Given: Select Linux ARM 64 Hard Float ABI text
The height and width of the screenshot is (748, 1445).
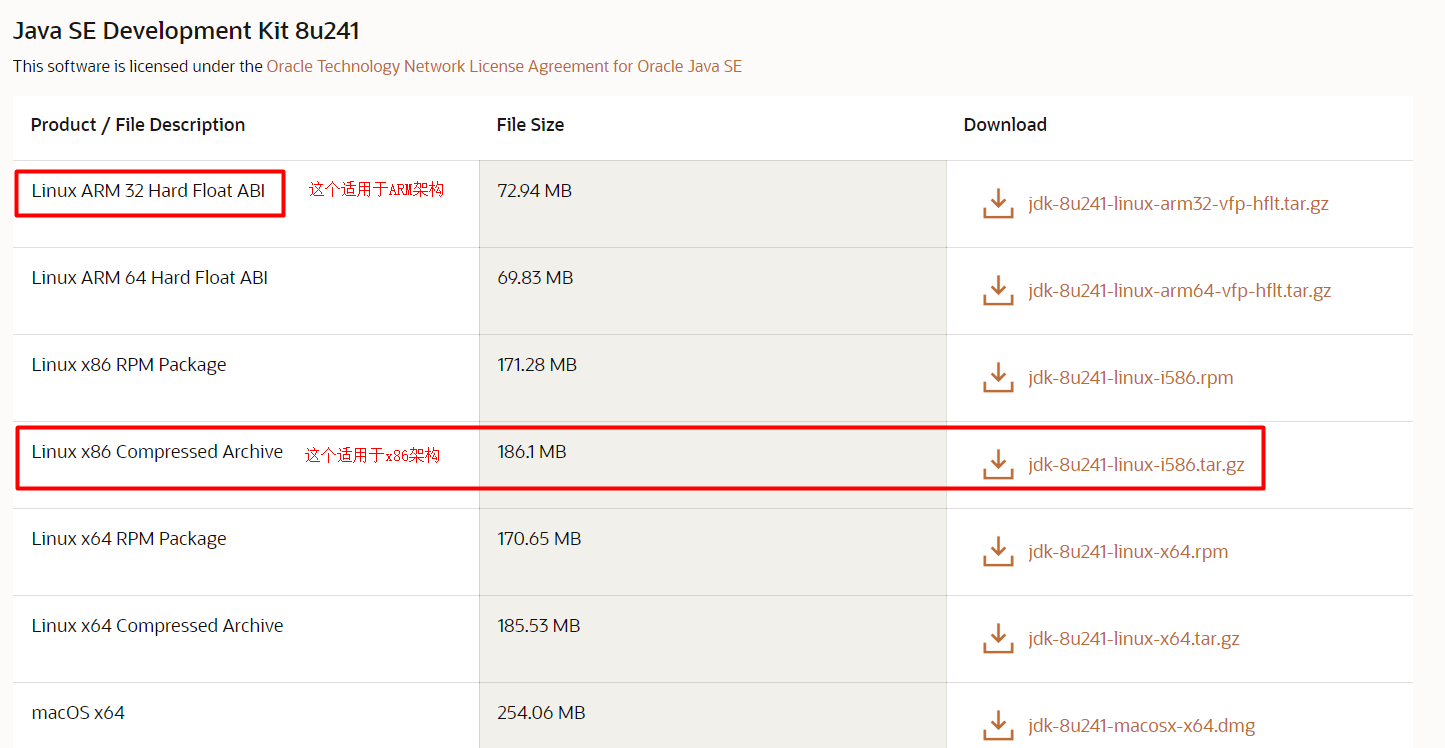Looking at the screenshot, I should pyautogui.click(x=149, y=278).
